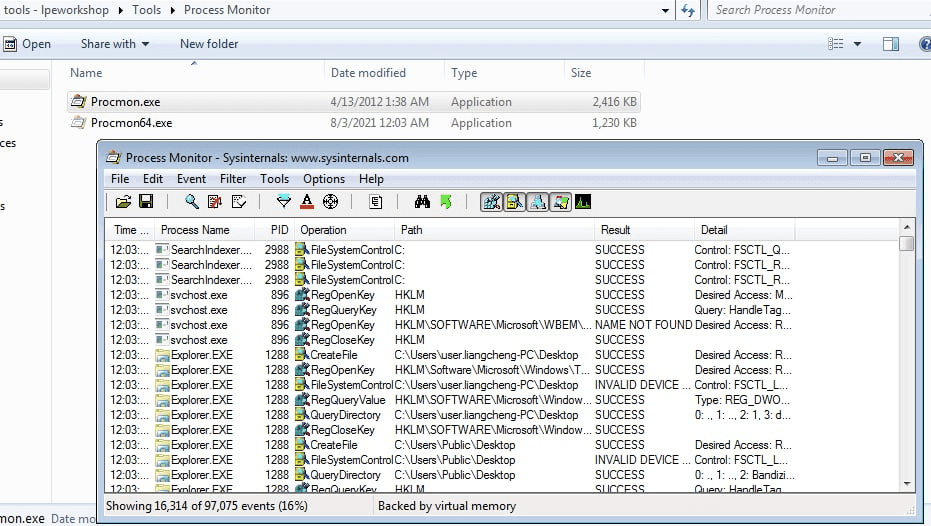This screenshot has height=526, width=931.
Task: Open the Edit menu
Action: pyautogui.click(x=153, y=179)
